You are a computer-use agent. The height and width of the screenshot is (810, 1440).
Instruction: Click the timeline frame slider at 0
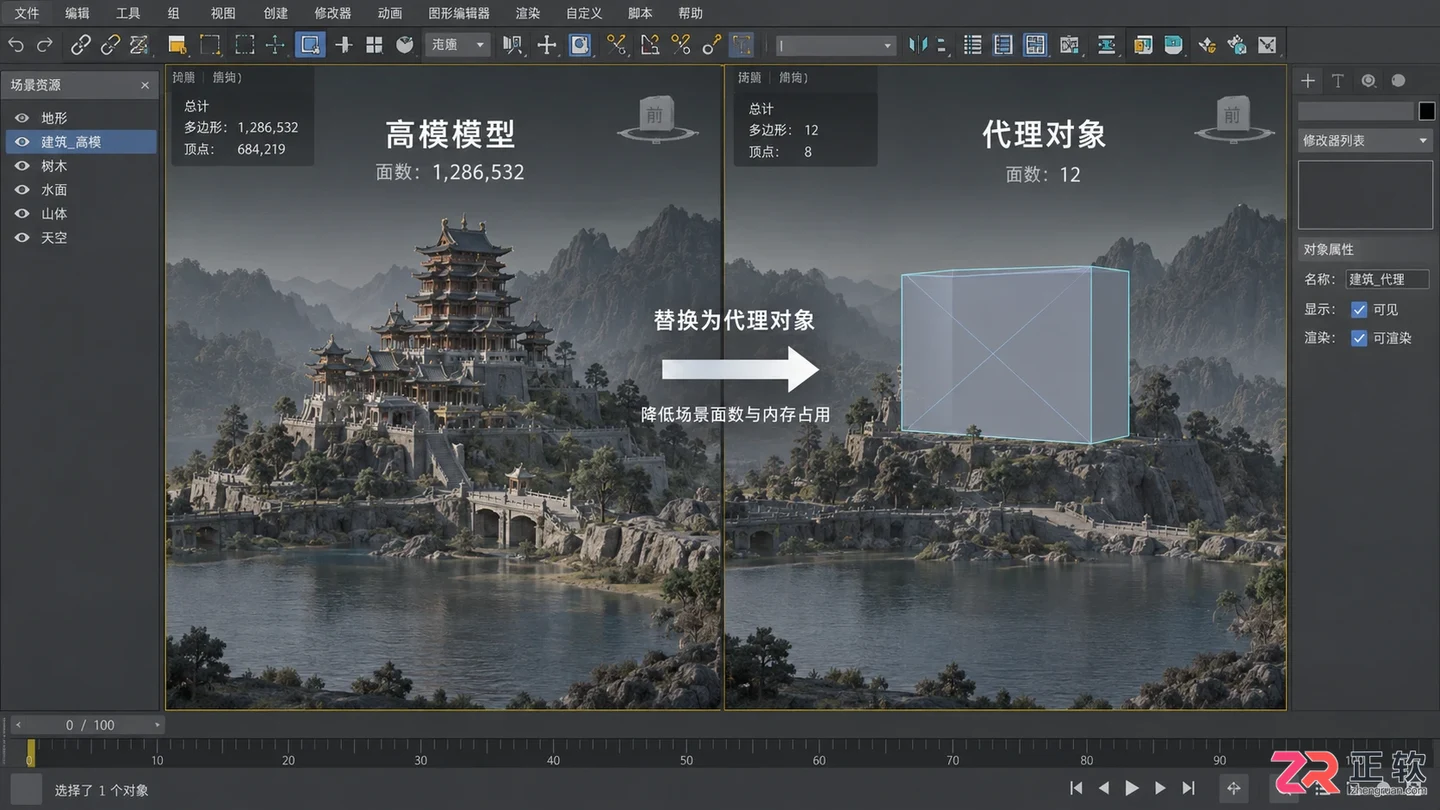click(x=31, y=753)
